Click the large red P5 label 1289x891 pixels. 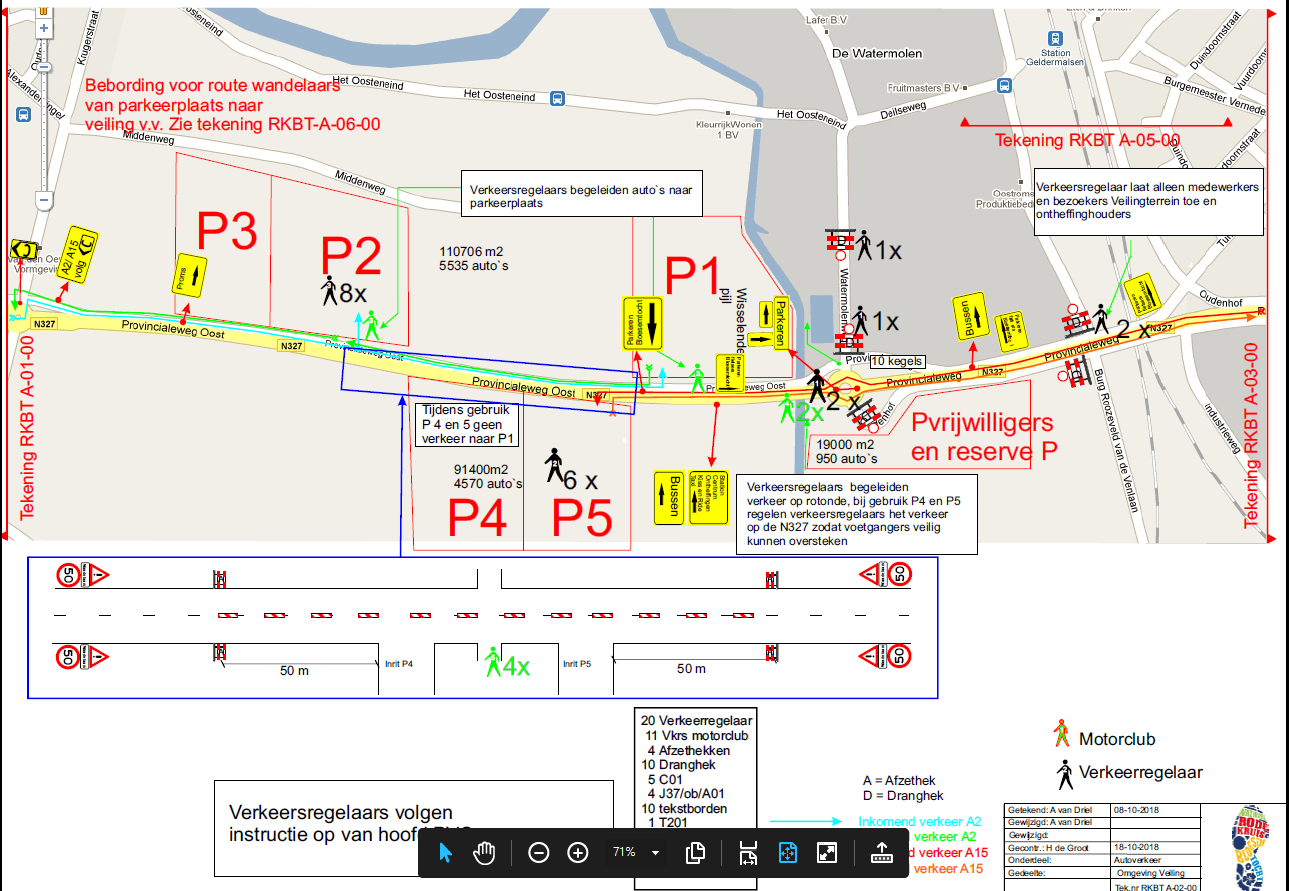pyautogui.click(x=583, y=518)
